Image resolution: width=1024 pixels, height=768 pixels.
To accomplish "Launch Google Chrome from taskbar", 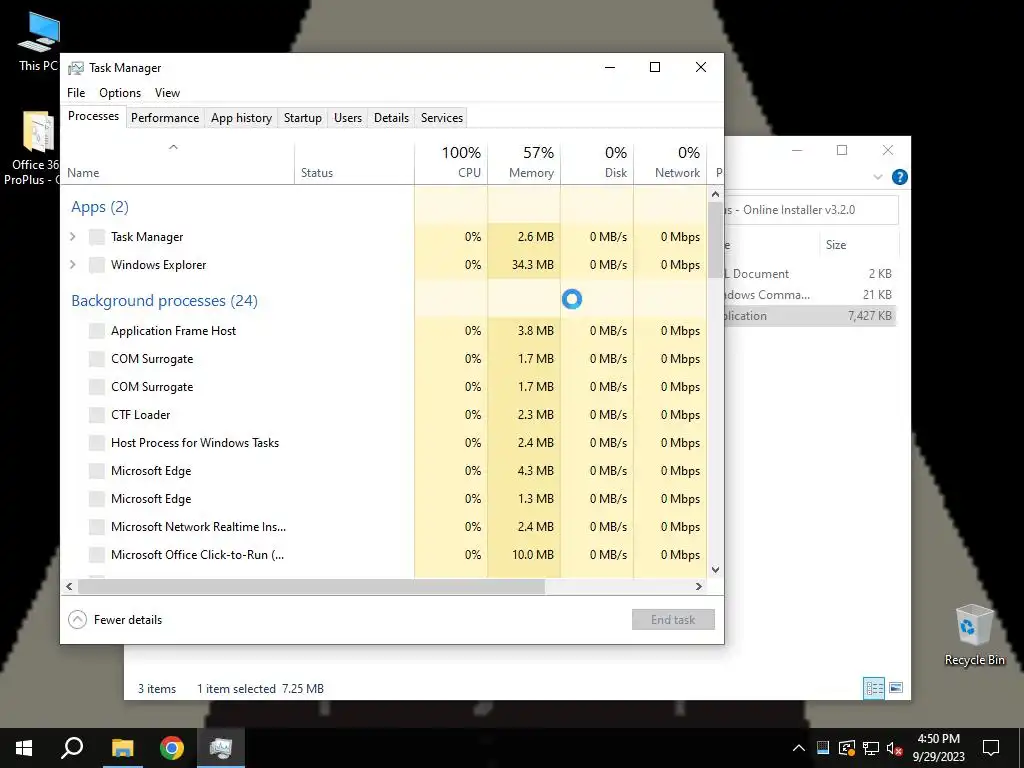I will (x=171, y=748).
